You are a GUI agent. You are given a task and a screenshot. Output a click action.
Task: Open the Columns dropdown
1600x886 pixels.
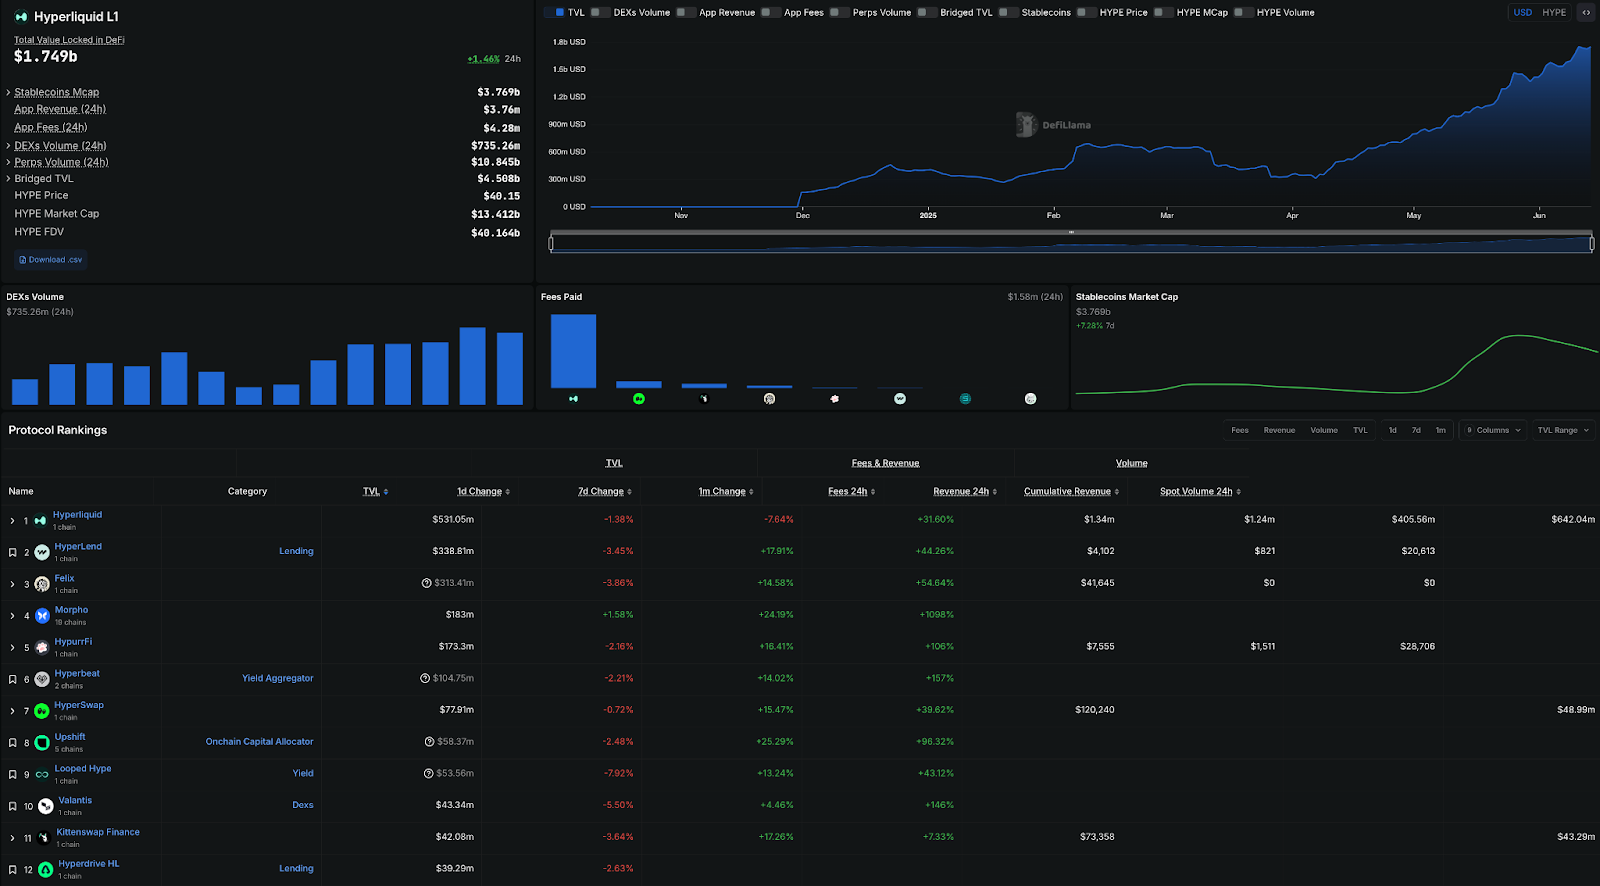tap(1493, 430)
